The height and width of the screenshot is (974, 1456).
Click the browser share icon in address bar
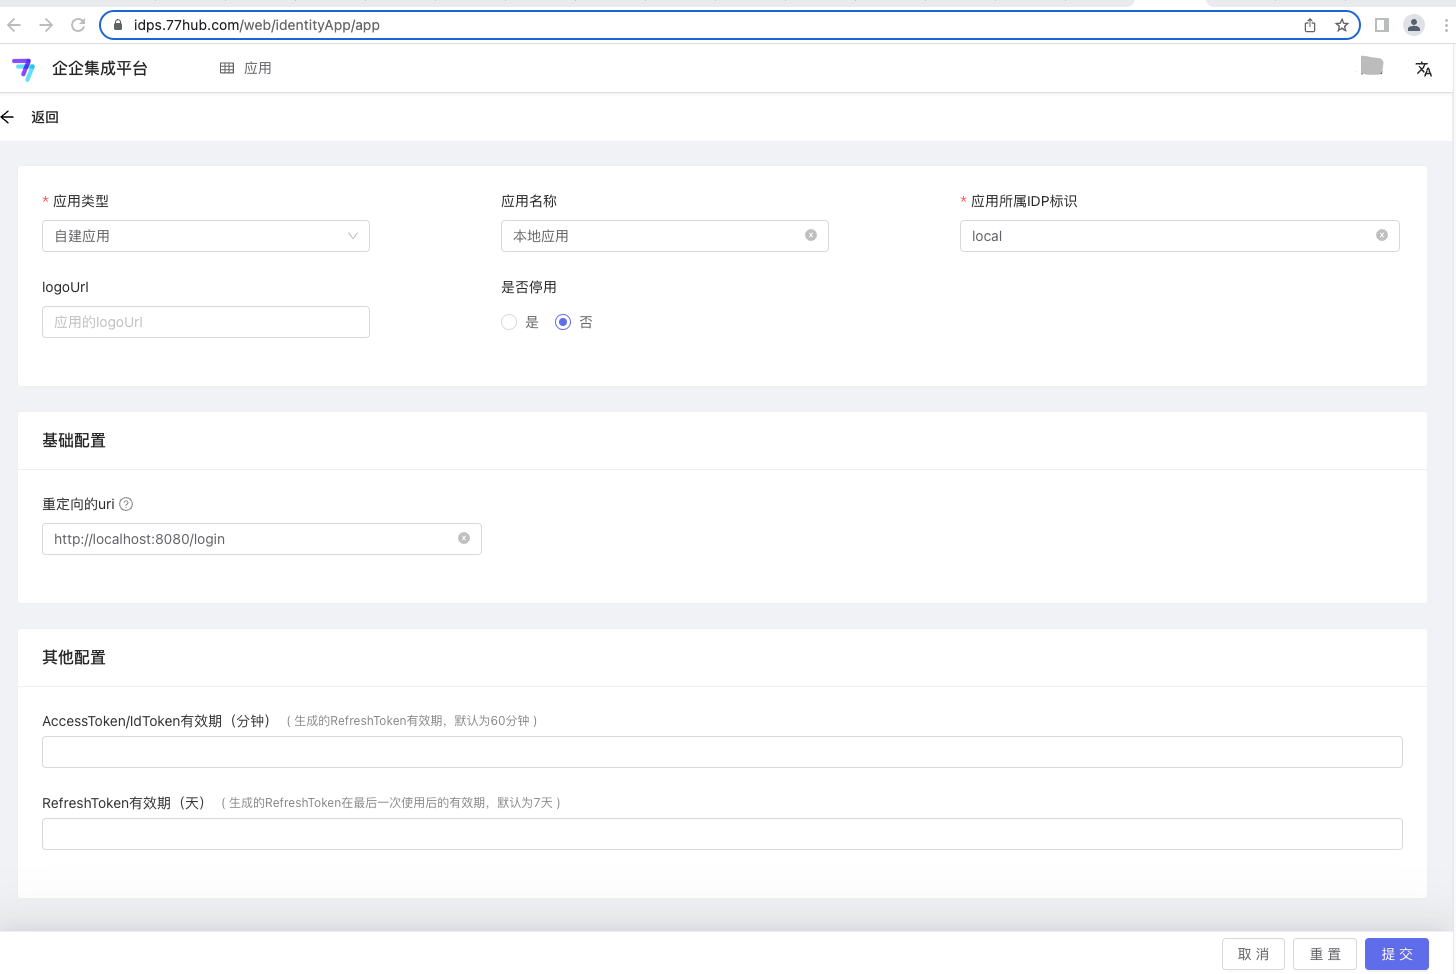(1310, 25)
